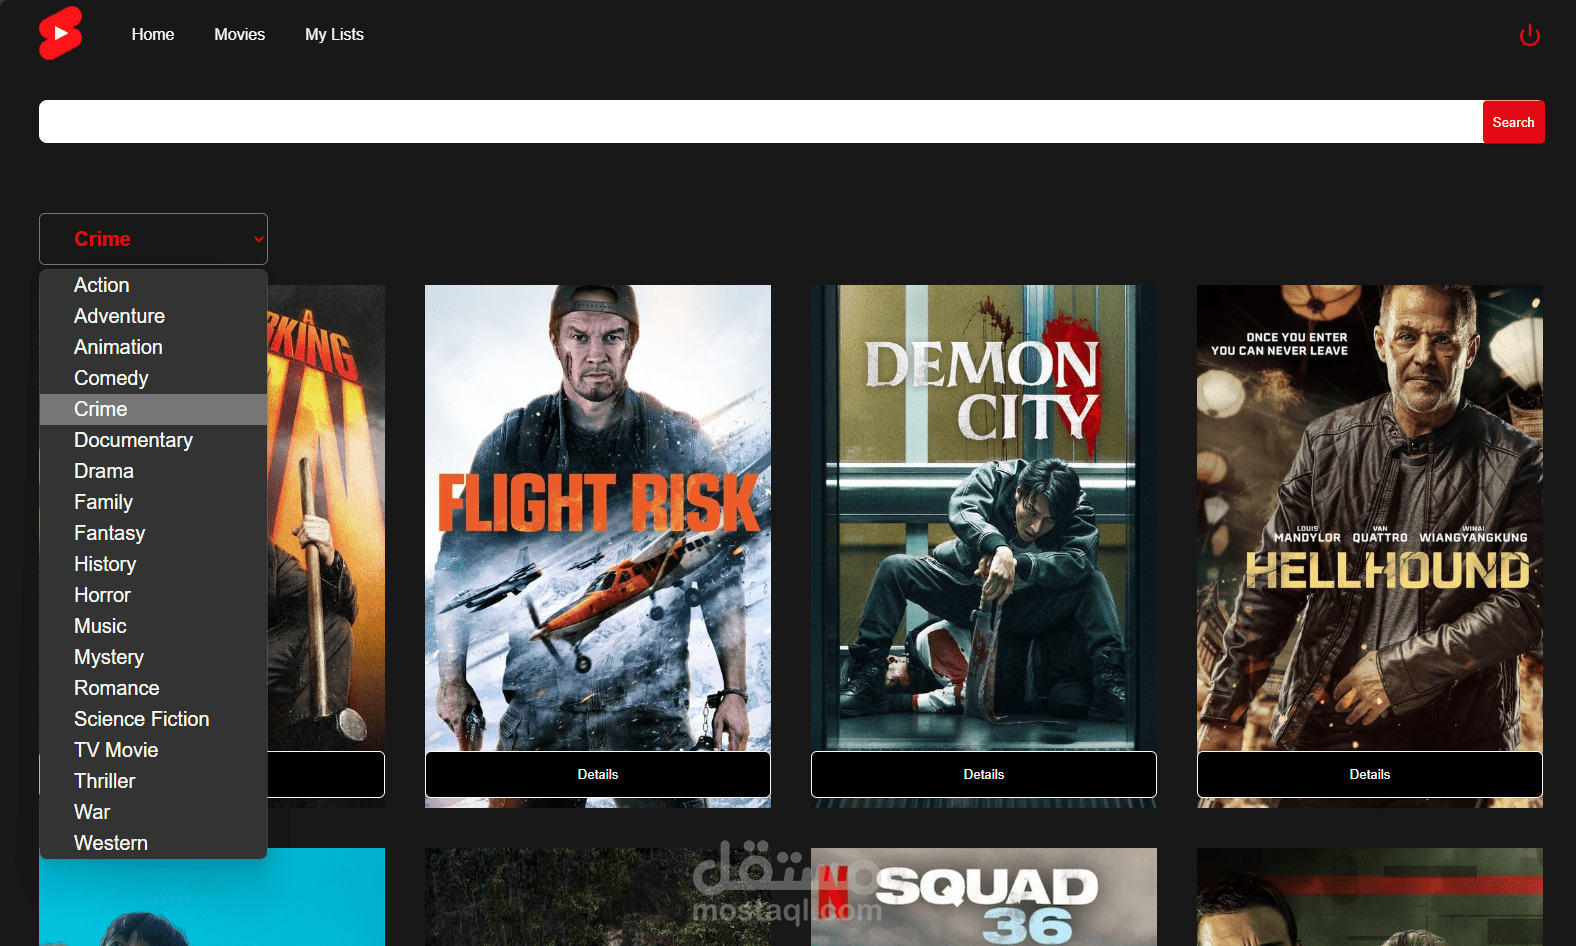Go to the Movies page
Viewport: 1576px width, 946px height.
click(x=239, y=34)
